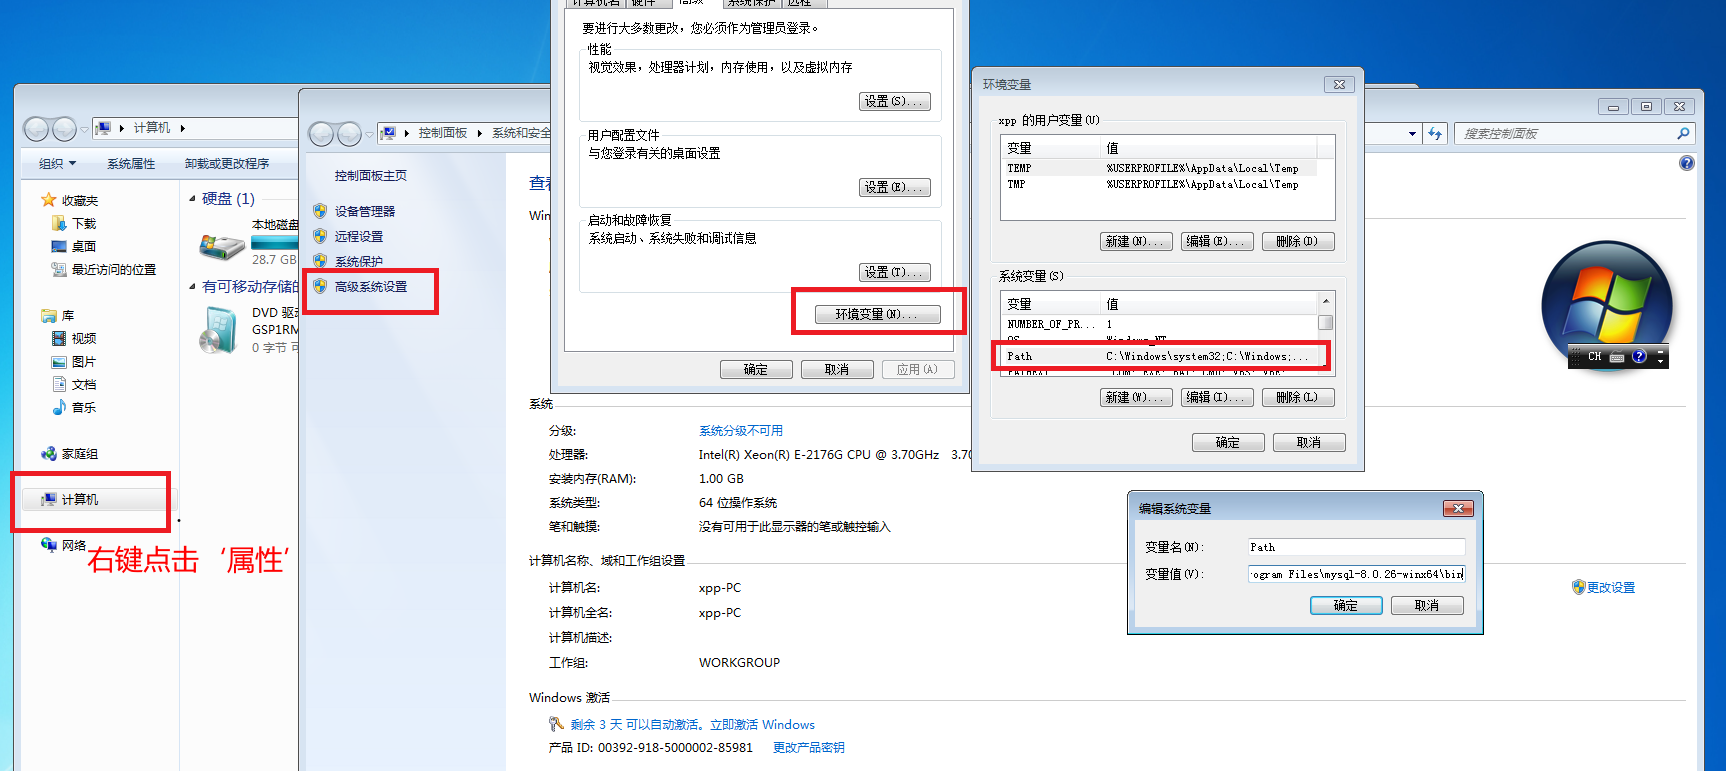Expand arrow after 计算机 in address bar
1726x771 pixels.
pos(183,128)
